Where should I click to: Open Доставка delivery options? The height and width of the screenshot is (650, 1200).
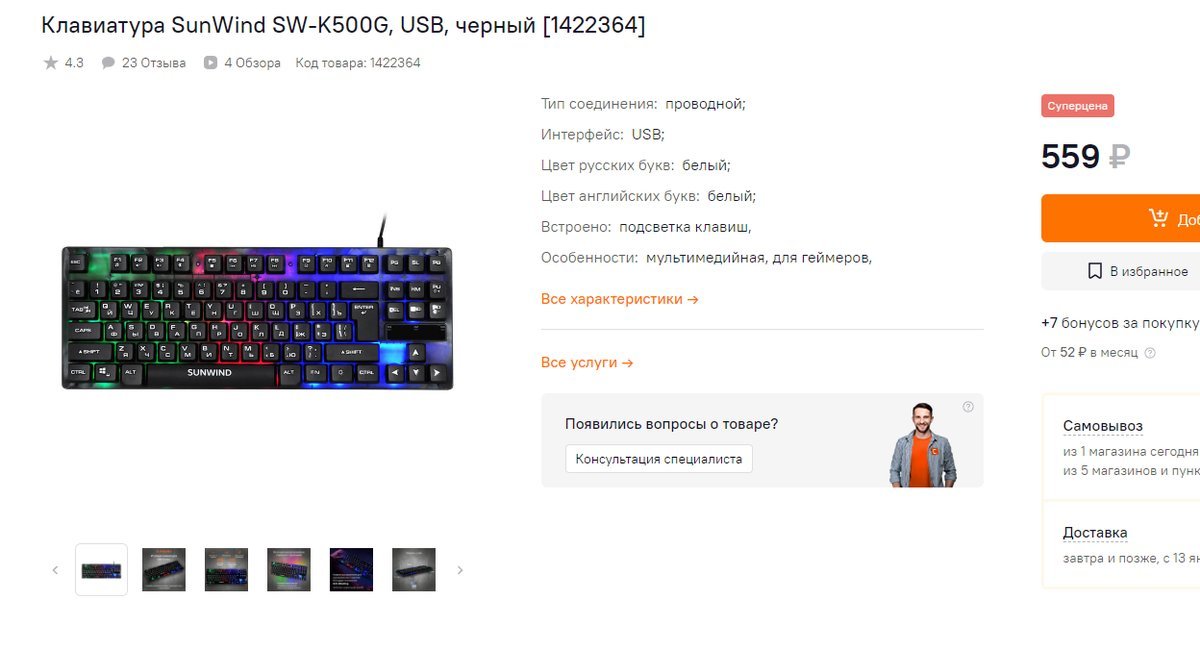click(x=1095, y=533)
